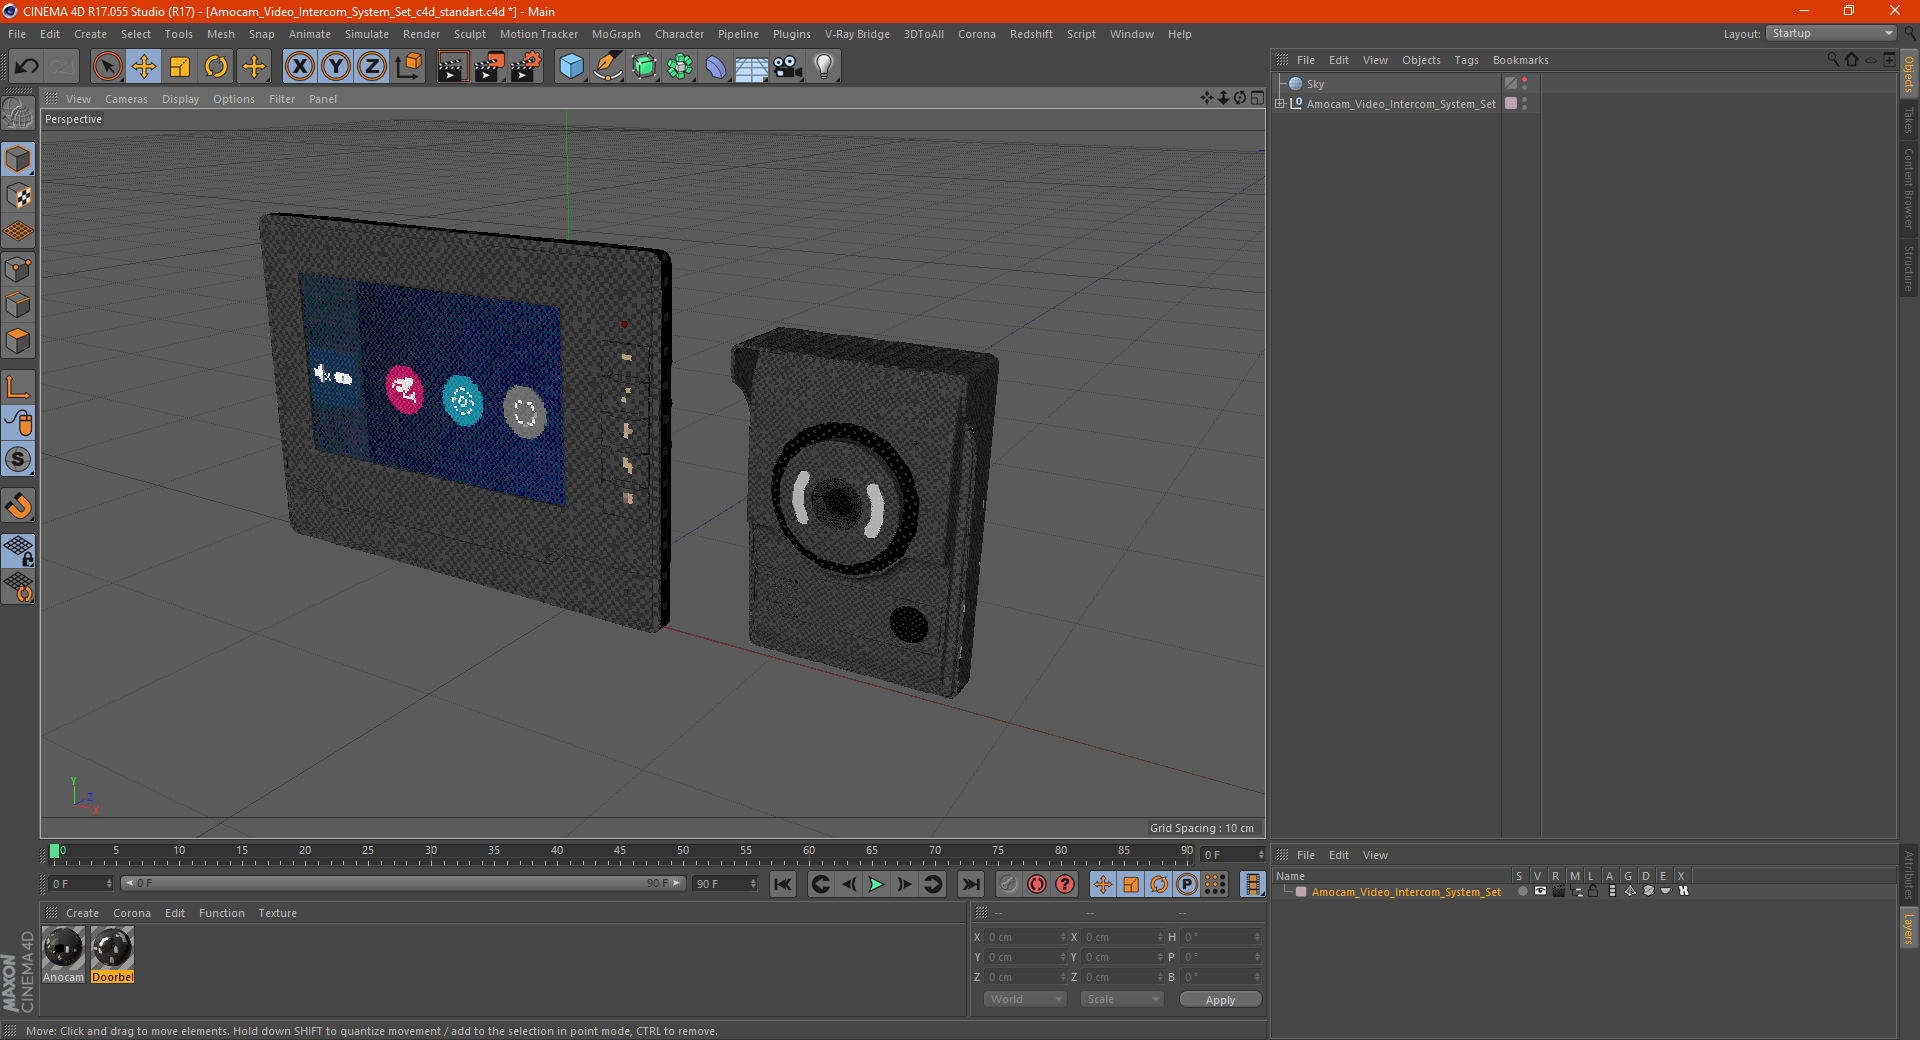Go to start of animation
Image resolution: width=1920 pixels, height=1040 pixels.
pos(783,884)
